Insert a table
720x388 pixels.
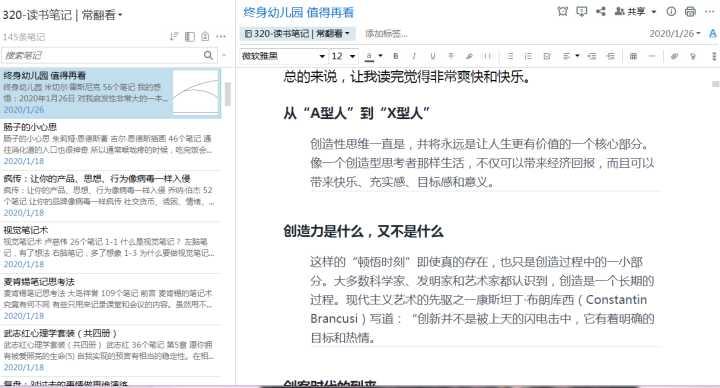(x=633, y=56)
